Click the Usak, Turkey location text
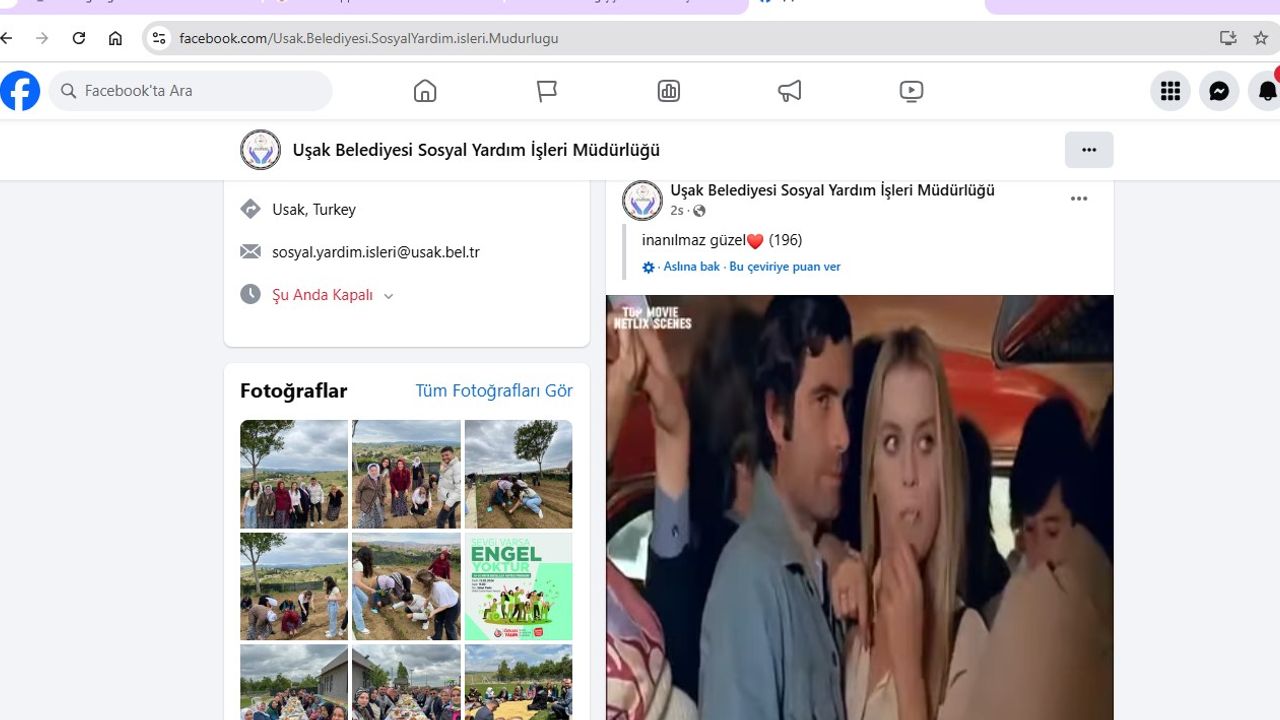This screenshot has height=720, width=1280. point(314,209)
